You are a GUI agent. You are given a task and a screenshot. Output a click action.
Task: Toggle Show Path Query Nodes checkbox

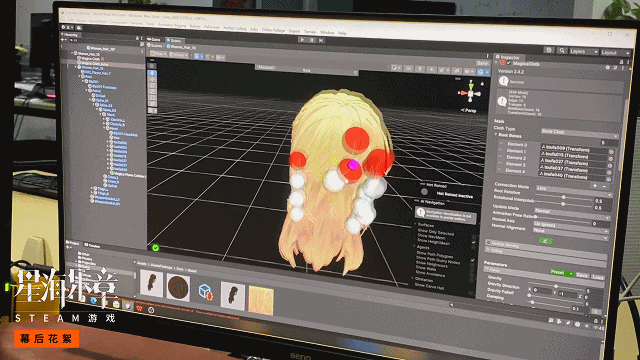(x=472, y=260)
